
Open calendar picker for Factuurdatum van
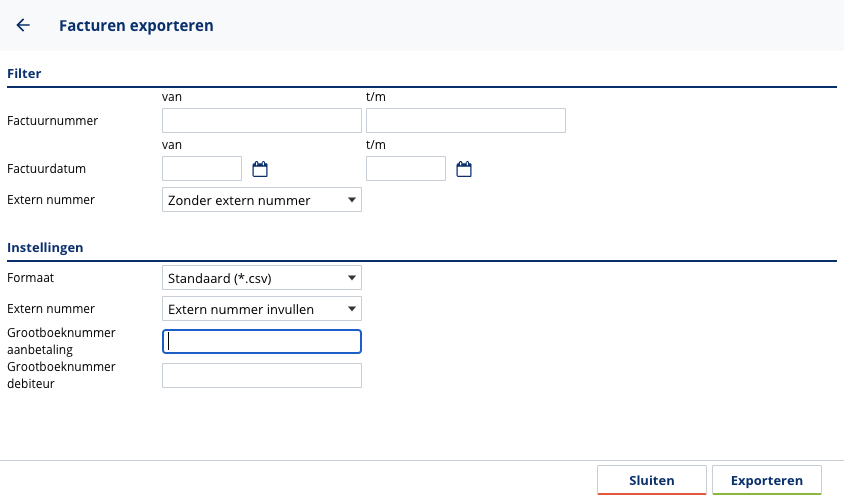coord(260,169)
